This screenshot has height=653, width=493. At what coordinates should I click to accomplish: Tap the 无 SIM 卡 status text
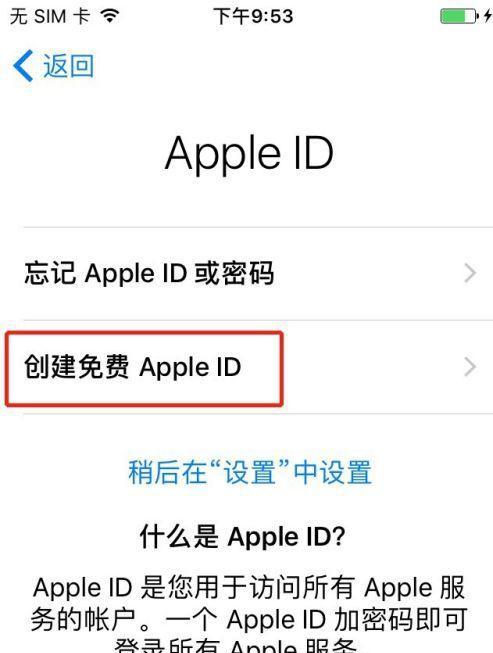tap(50, 17)
